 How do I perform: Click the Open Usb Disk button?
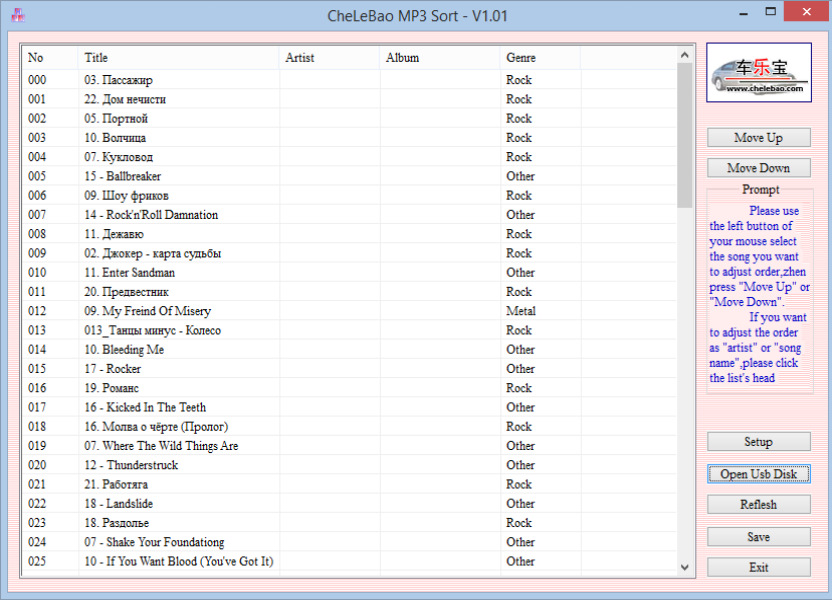[x=759, y=474]
